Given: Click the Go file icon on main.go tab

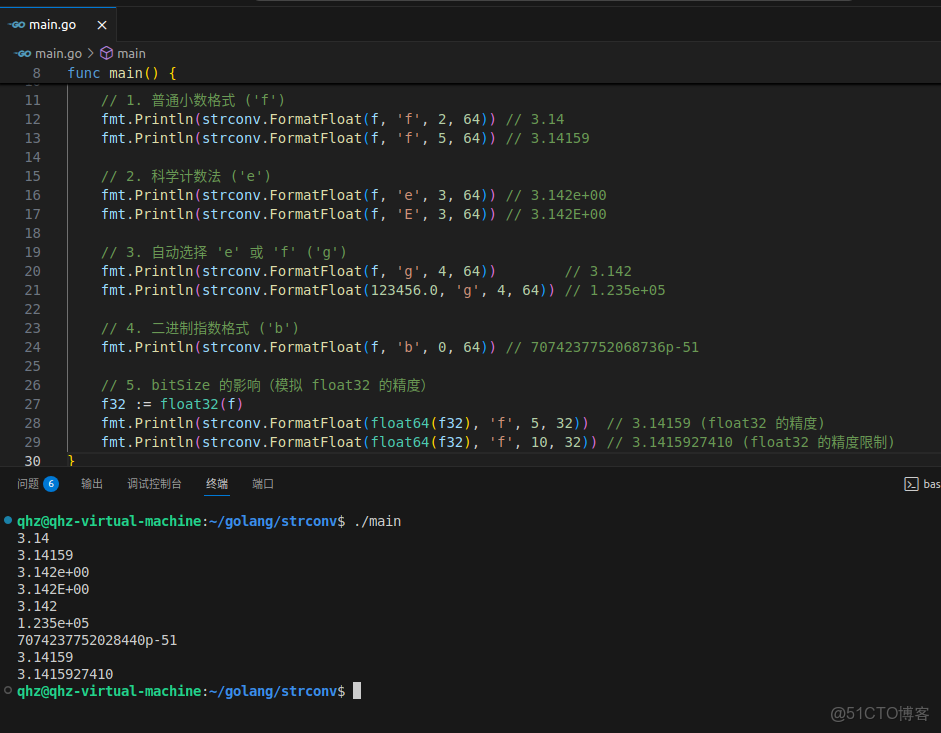Looking at the screenshot, I should click(x=17, y=24).
